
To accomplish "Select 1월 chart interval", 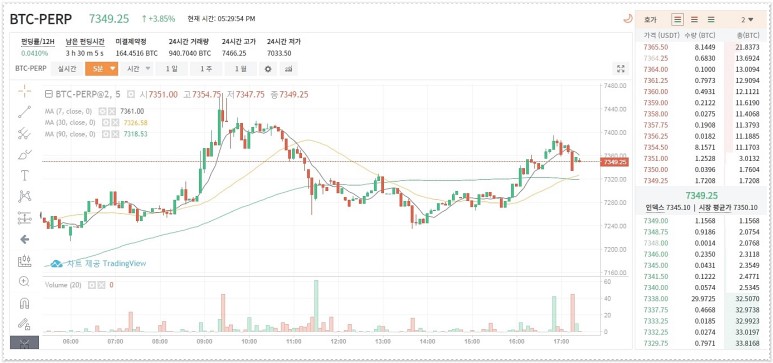I will (x=241, y=69).
